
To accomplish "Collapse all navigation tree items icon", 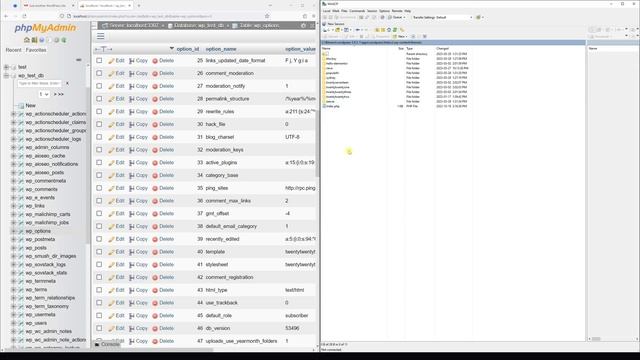I will pos(79,60).
